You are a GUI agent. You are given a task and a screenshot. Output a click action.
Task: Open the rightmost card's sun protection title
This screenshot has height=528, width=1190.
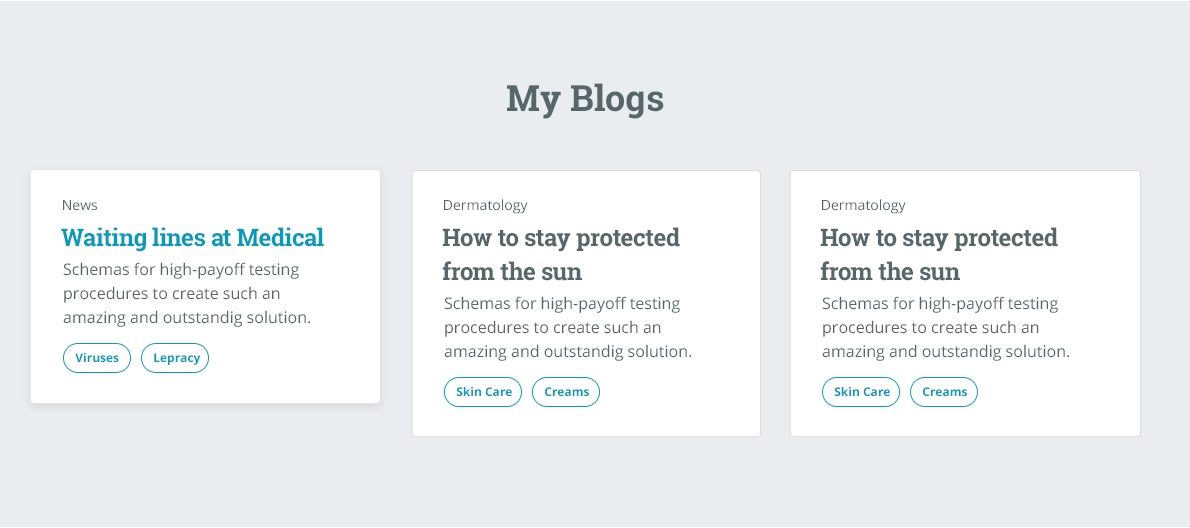(939, 254)
